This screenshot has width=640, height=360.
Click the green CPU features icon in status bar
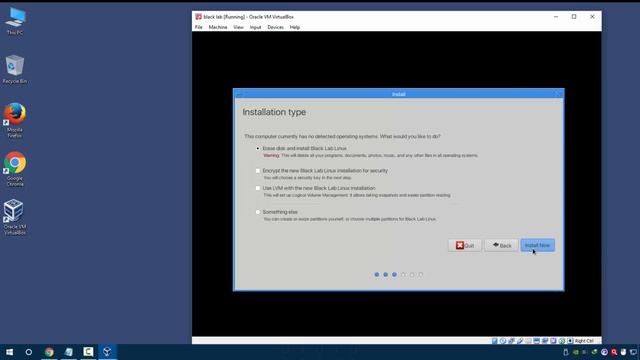click(562, 341)
